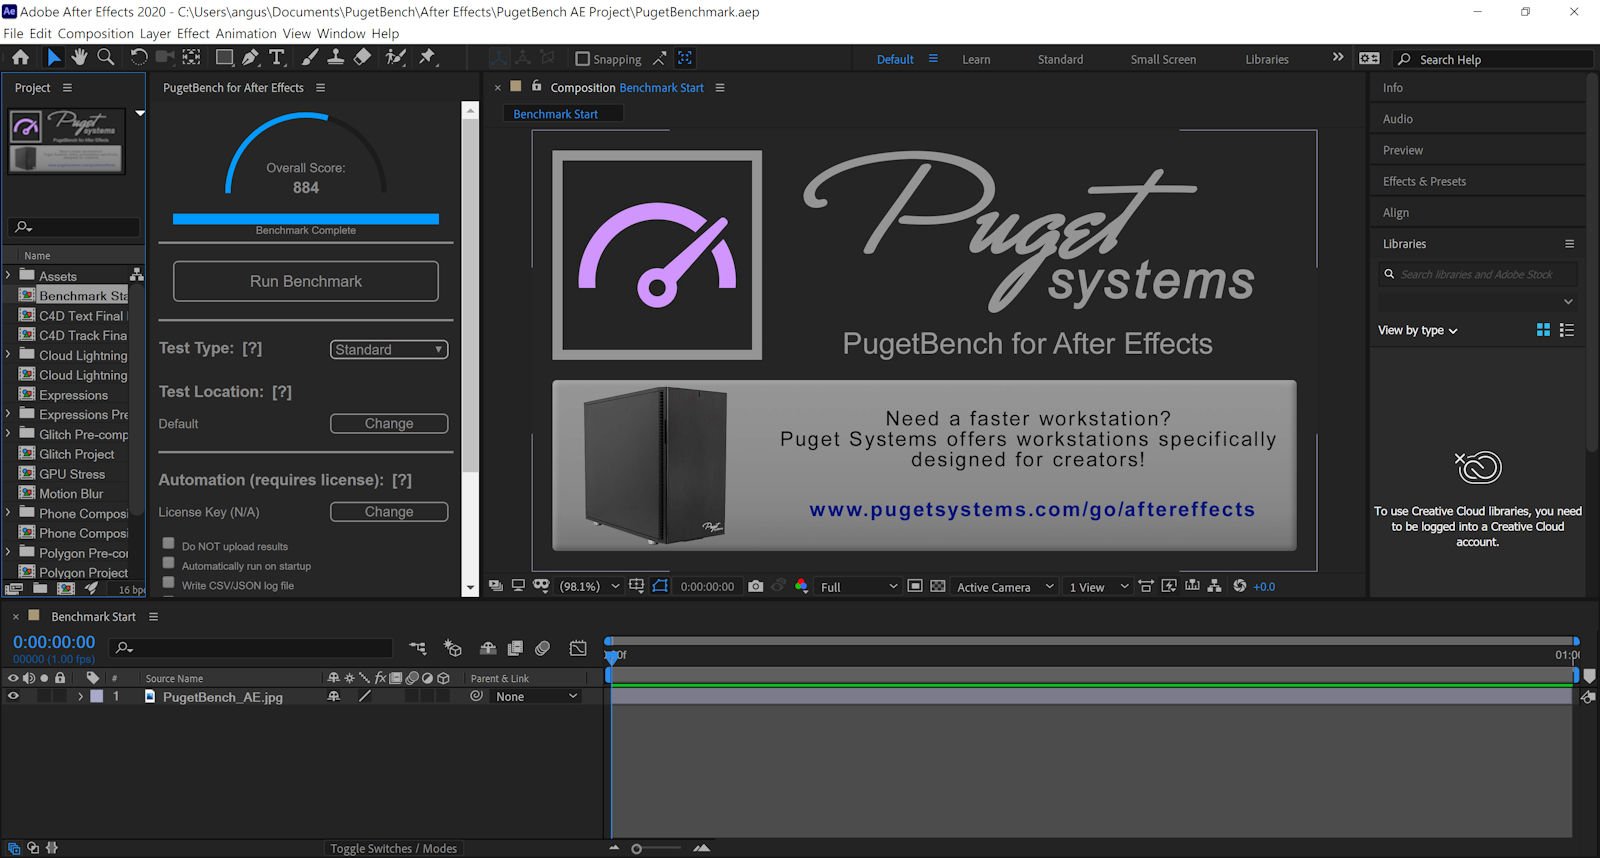Select the Zoom magnifier tool

click(x=105, y=58)
